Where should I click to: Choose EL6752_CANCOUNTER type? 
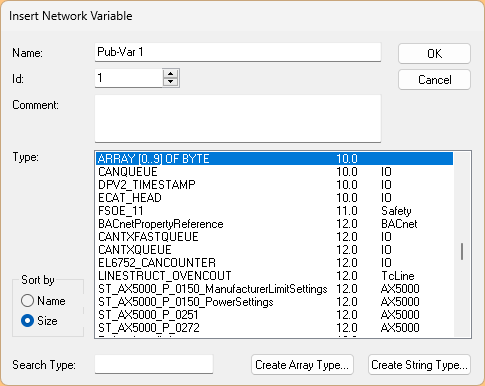(274, 263)
